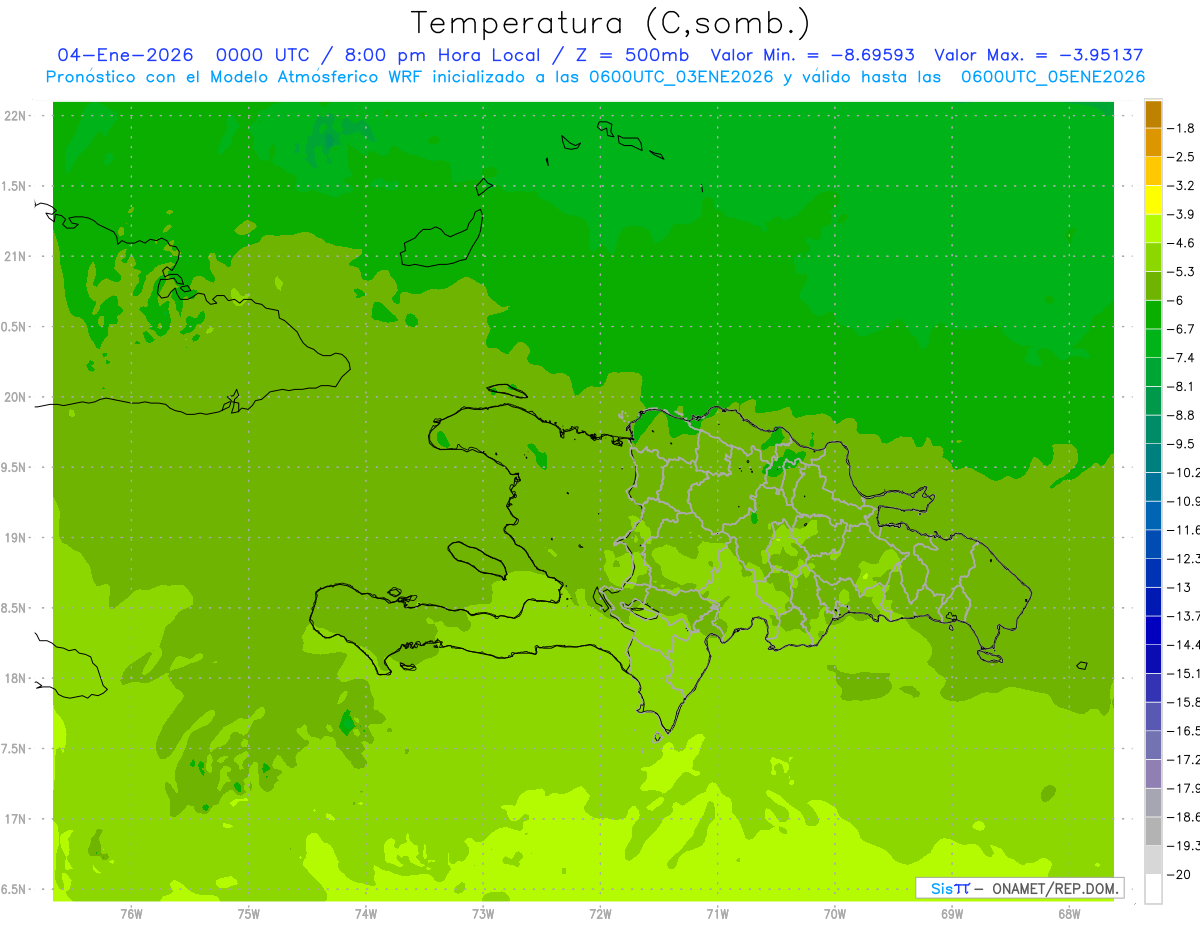Click the "ONAMET/REP.DOM." credit label

[1055, 889]
